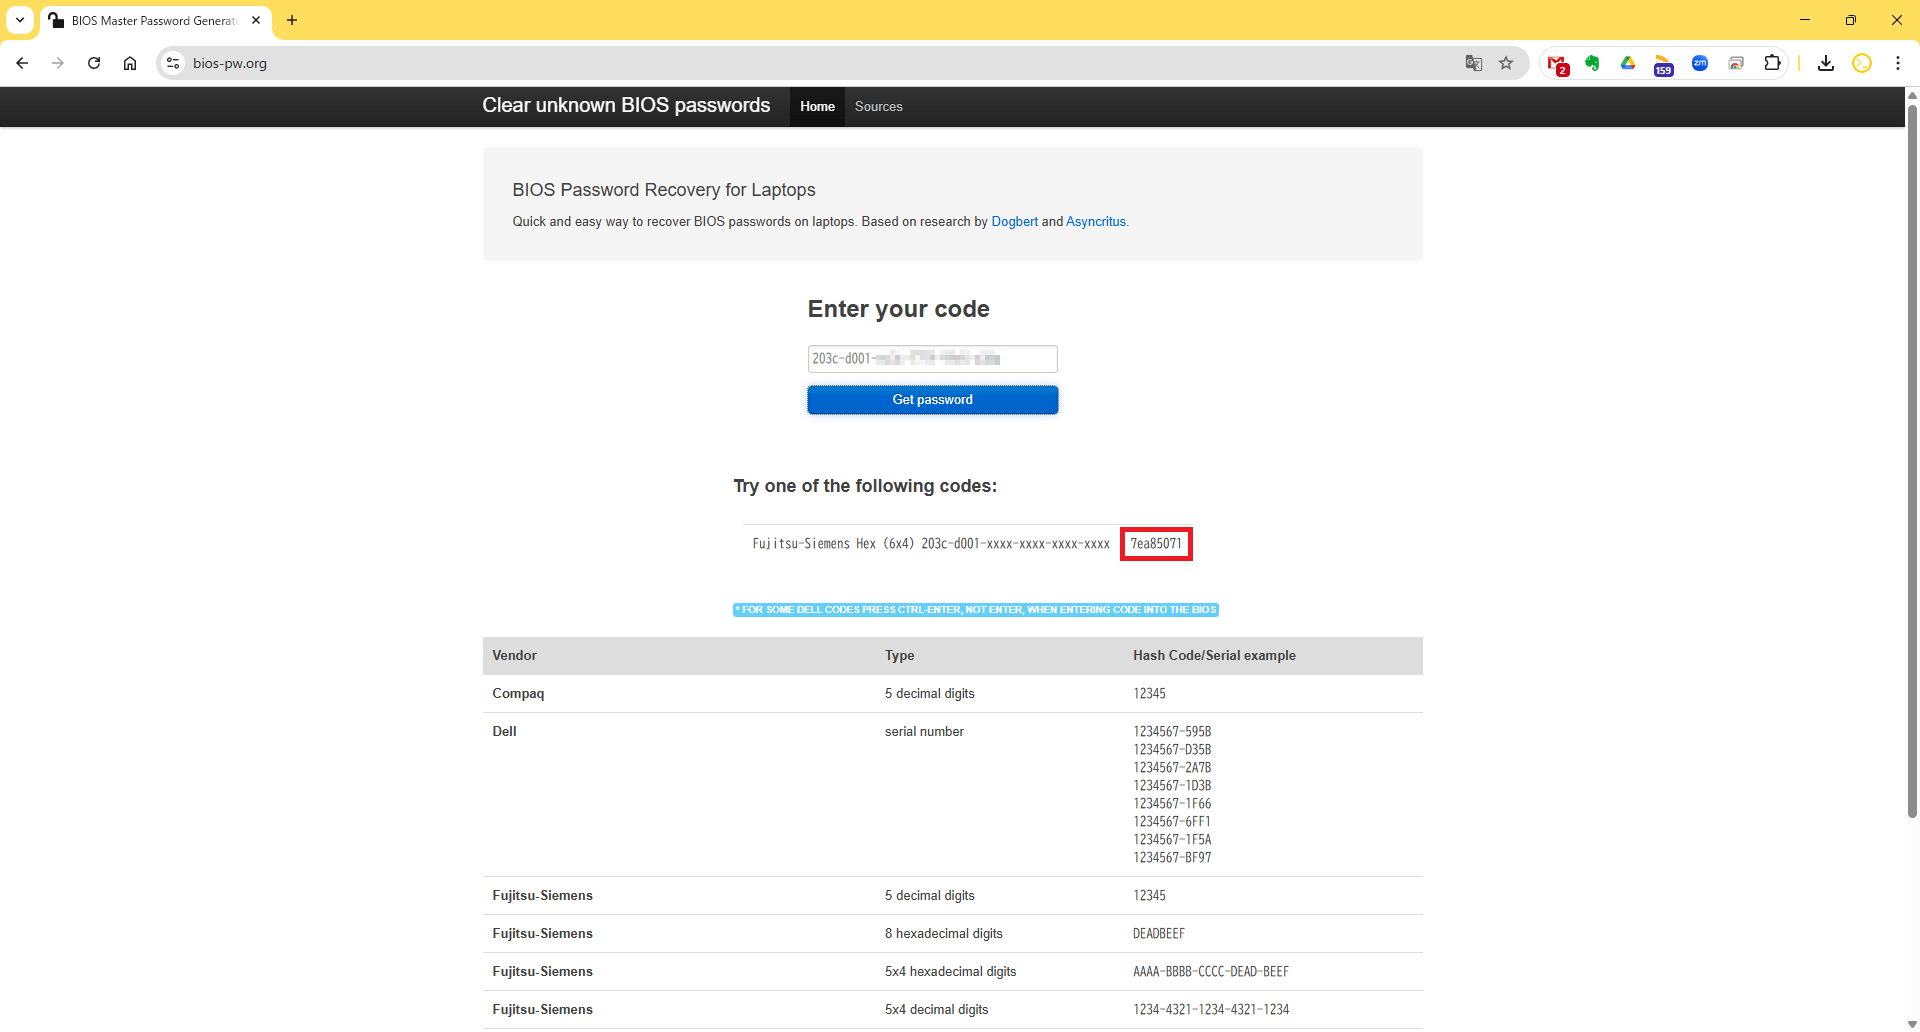
Task: Follow the Dogbert link
Action: pyautogui.click(x=1014, y=222)
